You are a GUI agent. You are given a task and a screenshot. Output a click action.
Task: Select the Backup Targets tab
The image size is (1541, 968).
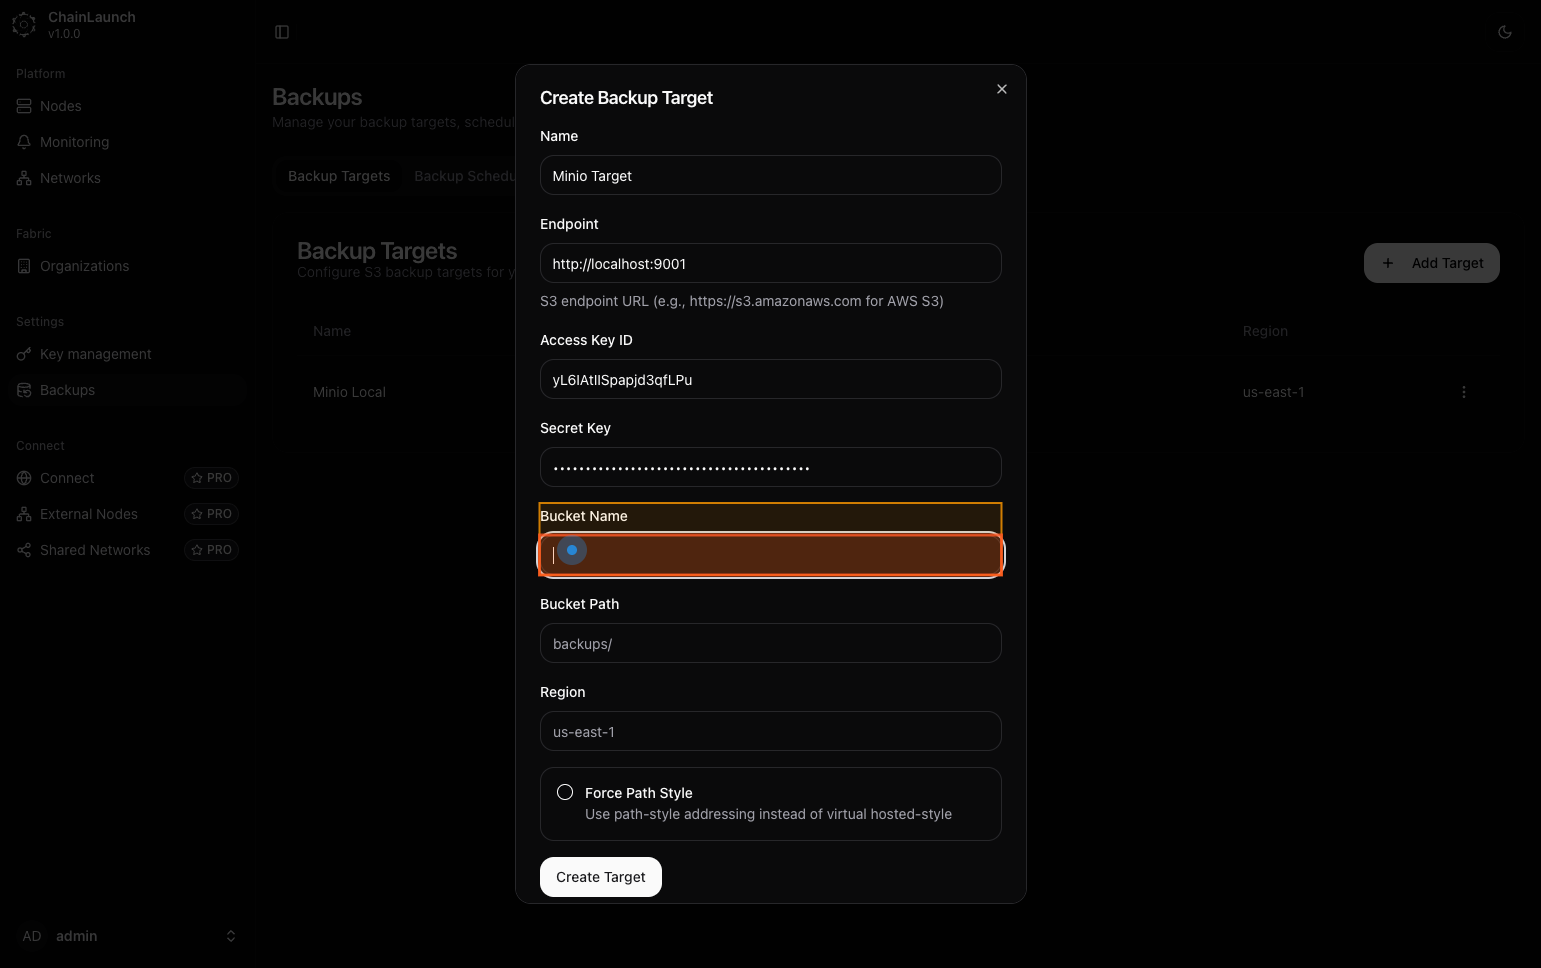click(339, 176)
